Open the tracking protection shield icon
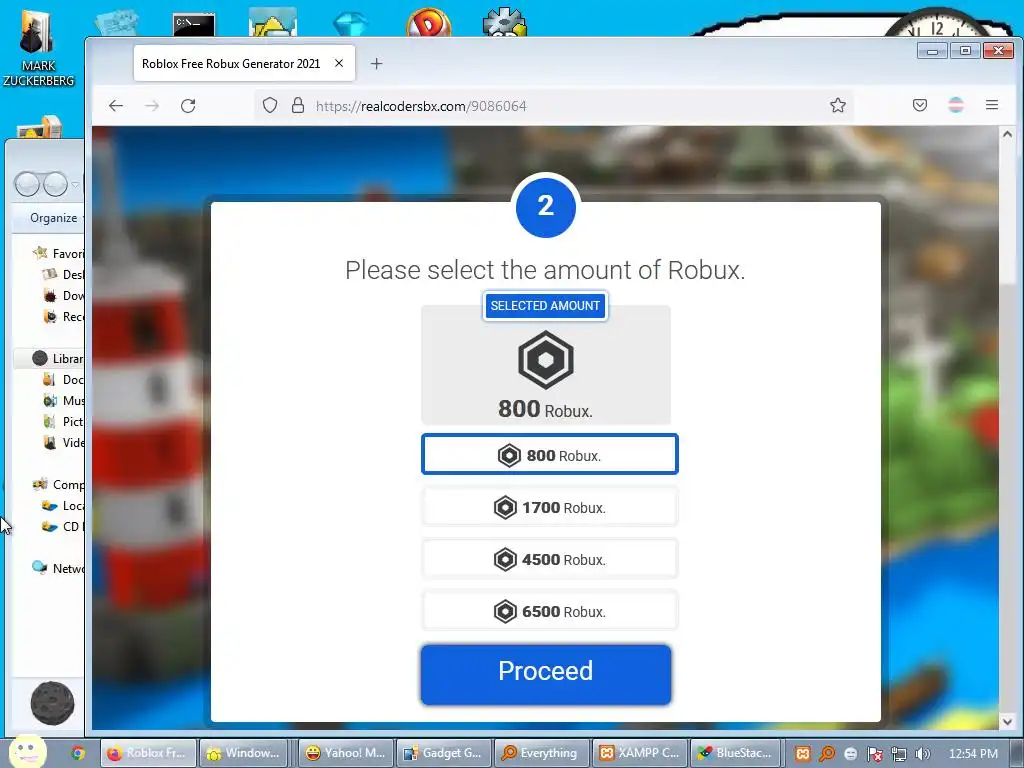This screenshot has height=768, width=1024. point(270,105)
